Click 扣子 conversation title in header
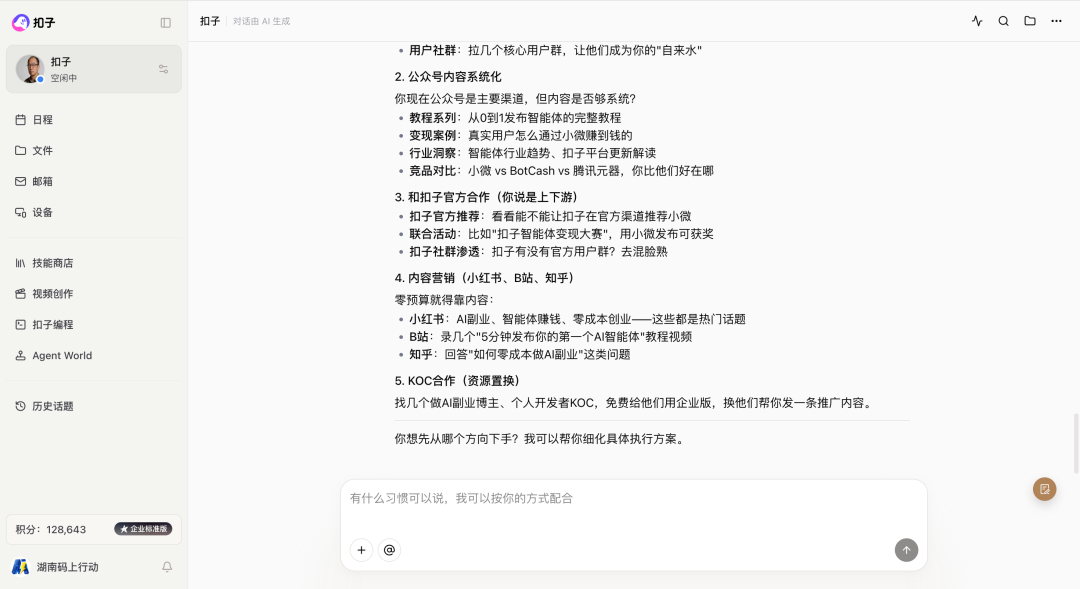 click(x=210, y=21)
